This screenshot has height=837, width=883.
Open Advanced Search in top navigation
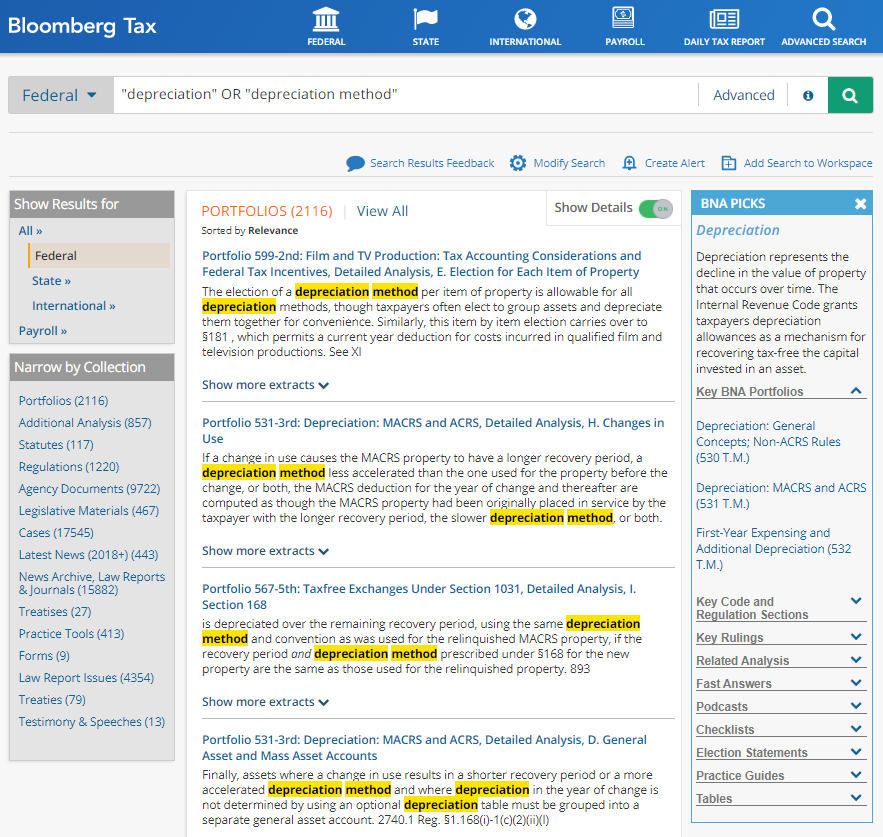pyautogui.click(x=823, y=19)
